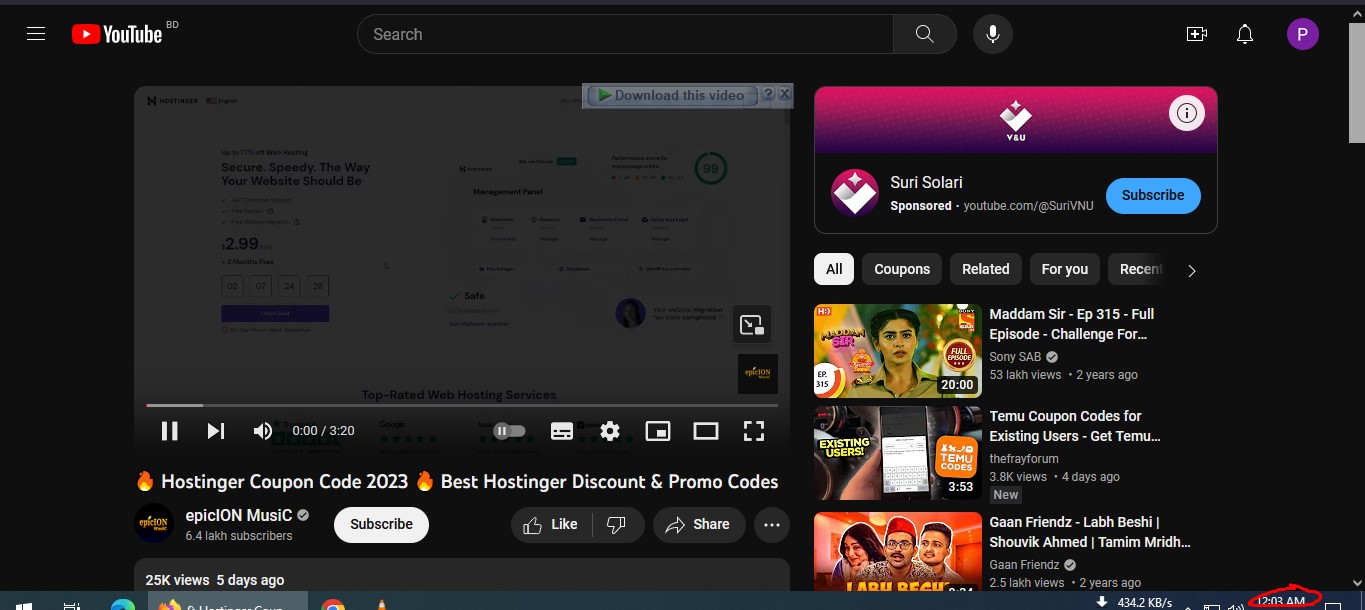Open the account avatar menu
The height and width of the screenshot is (610, 1365).
click(1302, 34)
